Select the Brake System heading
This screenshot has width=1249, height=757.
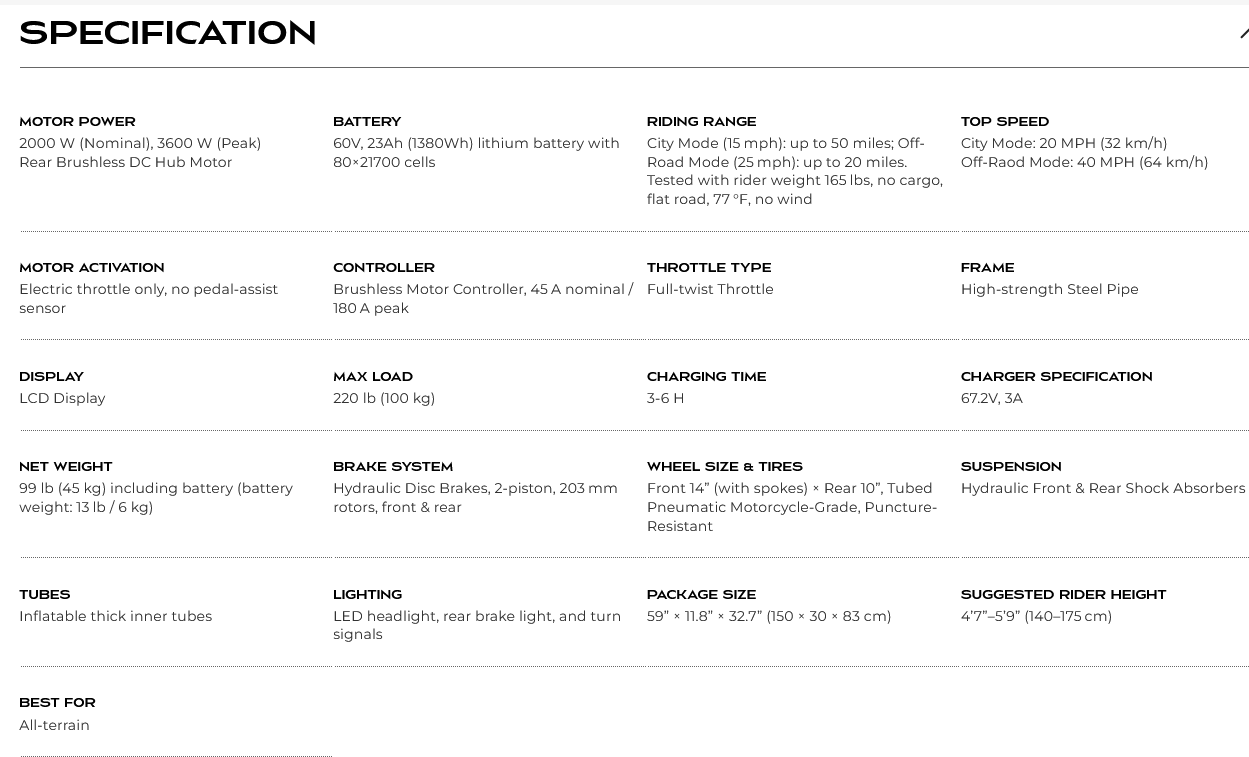[x=393, y=467]
